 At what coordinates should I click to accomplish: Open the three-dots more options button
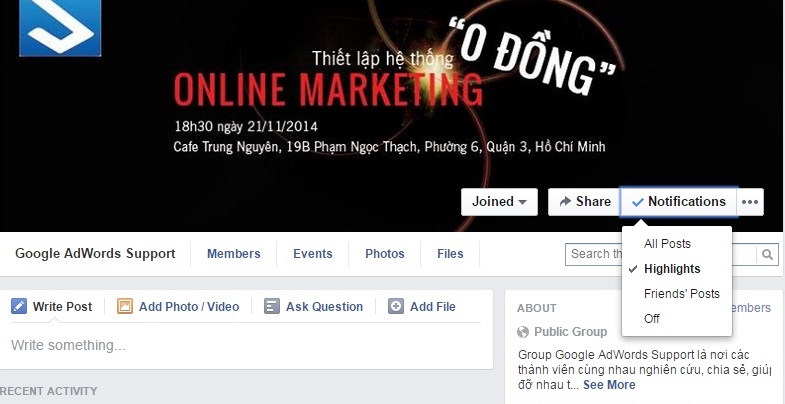[x=749, y=202]
